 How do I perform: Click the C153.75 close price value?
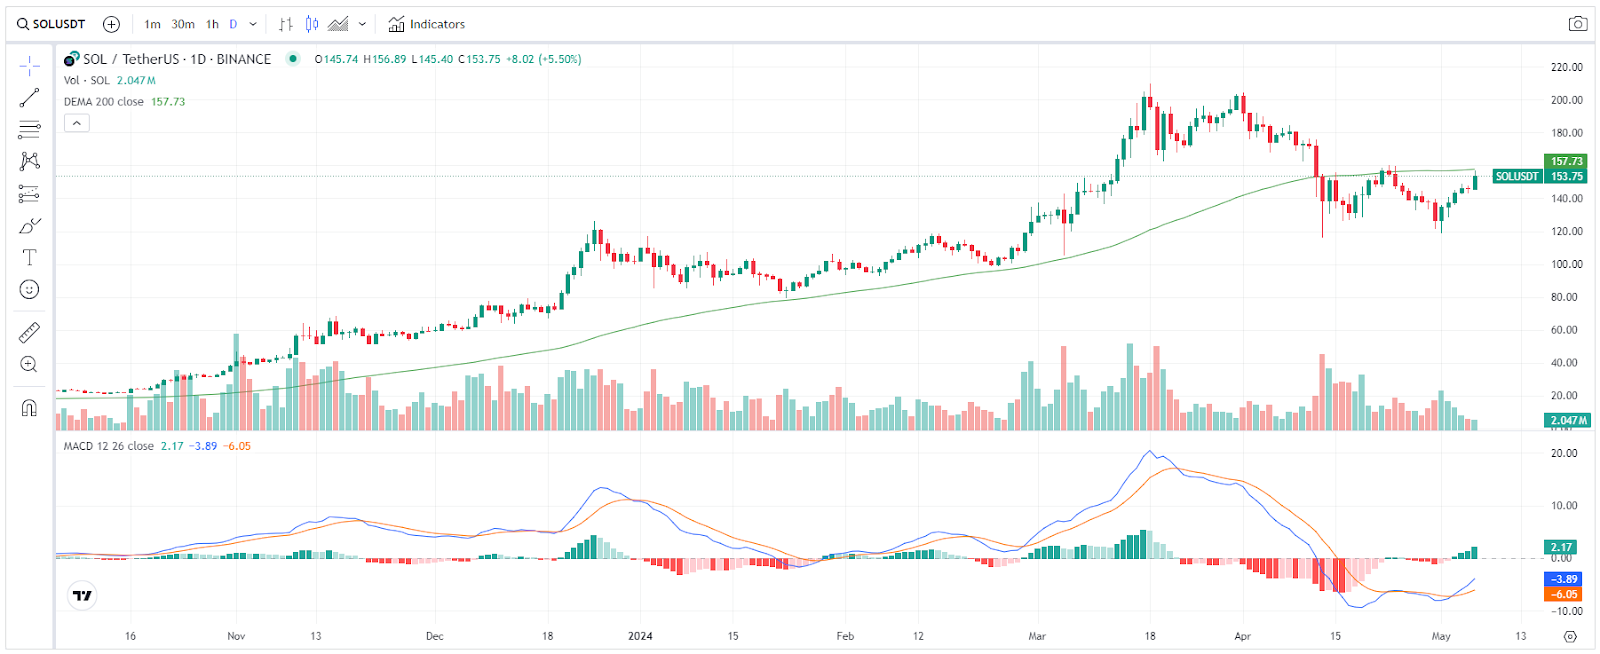[x=479, y=59]
